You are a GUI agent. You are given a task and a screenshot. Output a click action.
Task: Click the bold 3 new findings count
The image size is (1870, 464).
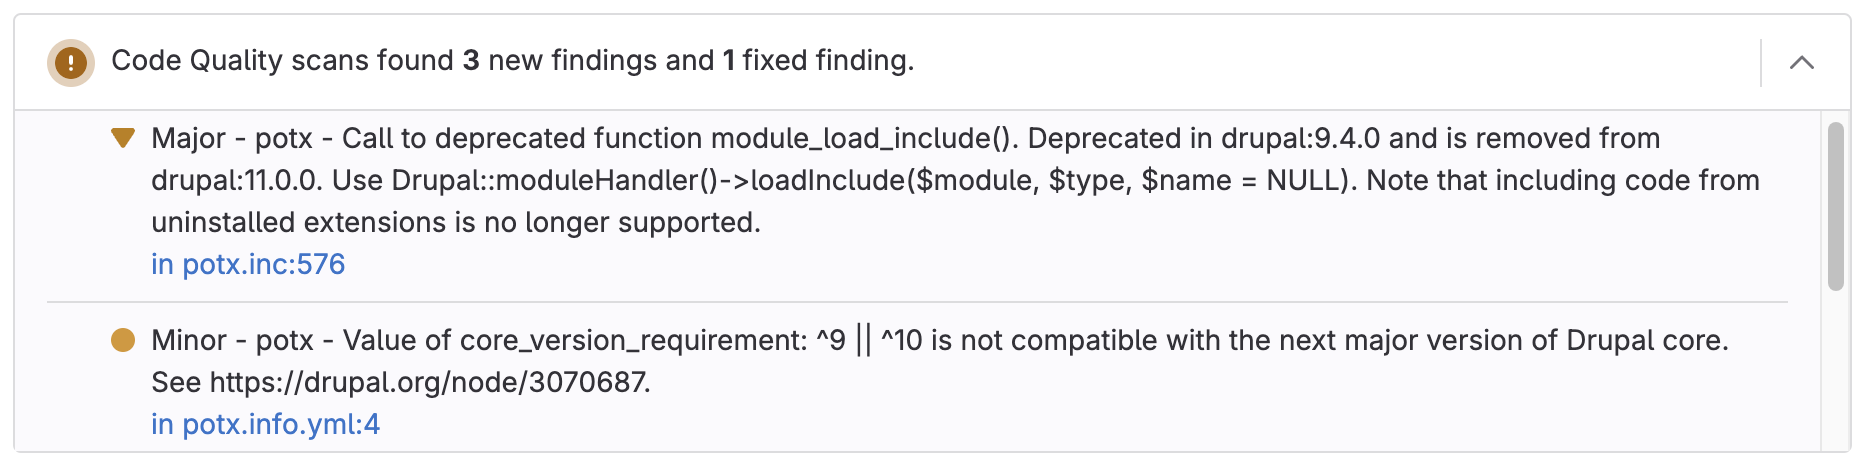tap(470, 61)
